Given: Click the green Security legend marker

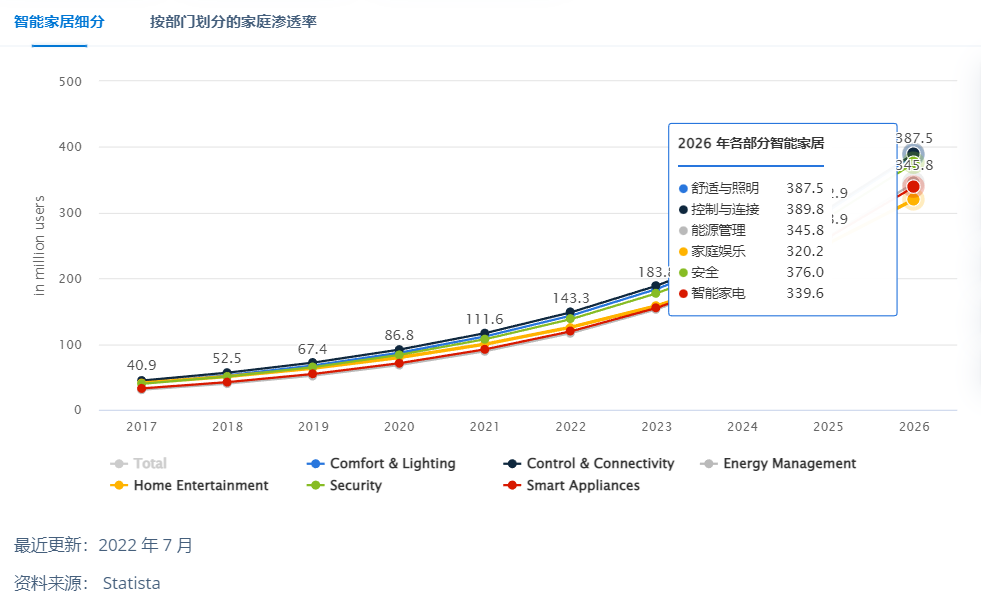Looking at the screenshot, I should [314, 485].
